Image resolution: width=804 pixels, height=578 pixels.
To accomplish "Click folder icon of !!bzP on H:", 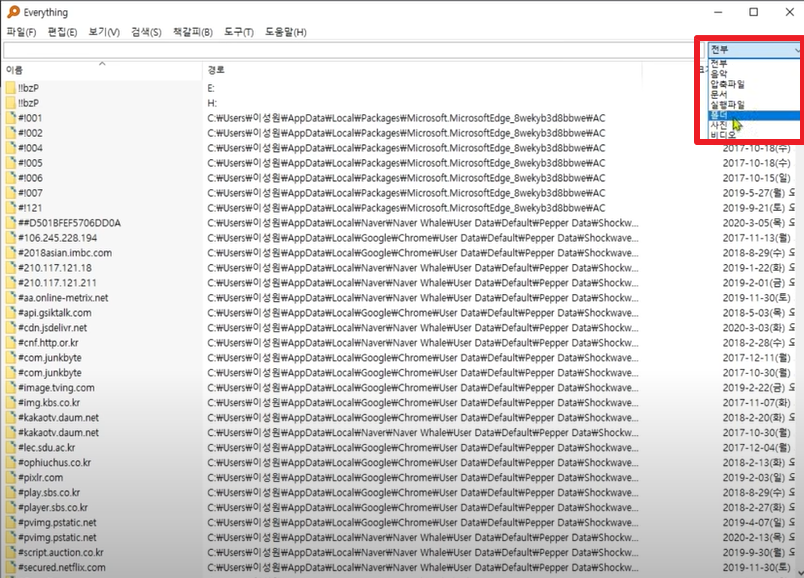I will 10,103.
